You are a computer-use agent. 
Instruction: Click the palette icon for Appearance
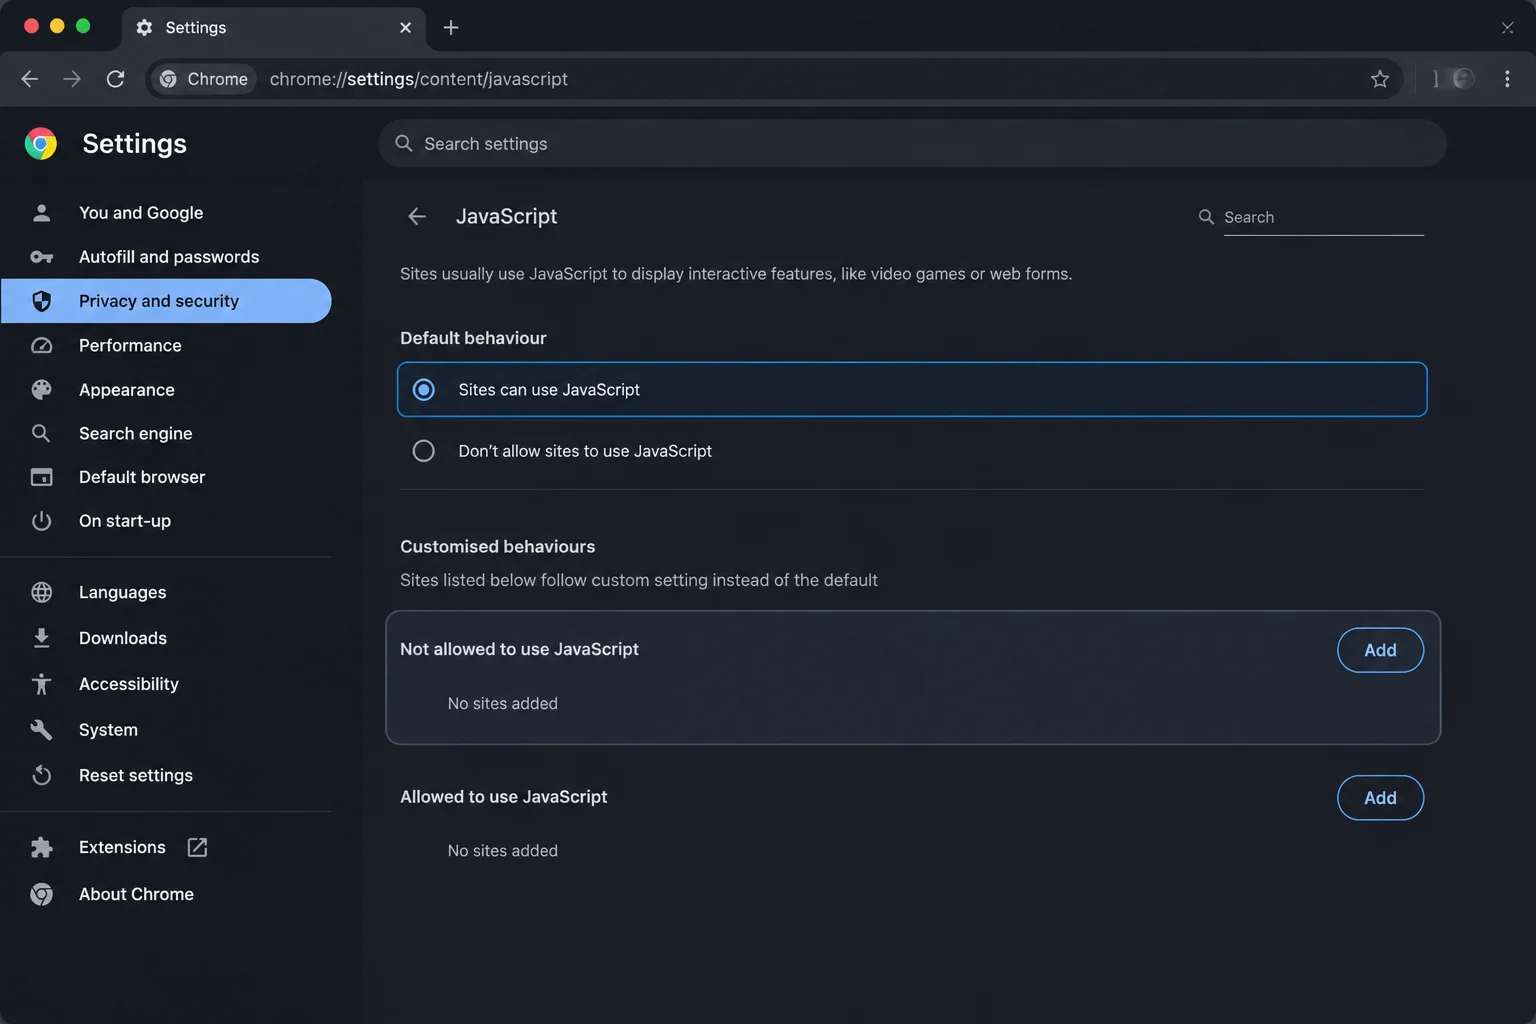pyautogui.click(x=42, y=390)
